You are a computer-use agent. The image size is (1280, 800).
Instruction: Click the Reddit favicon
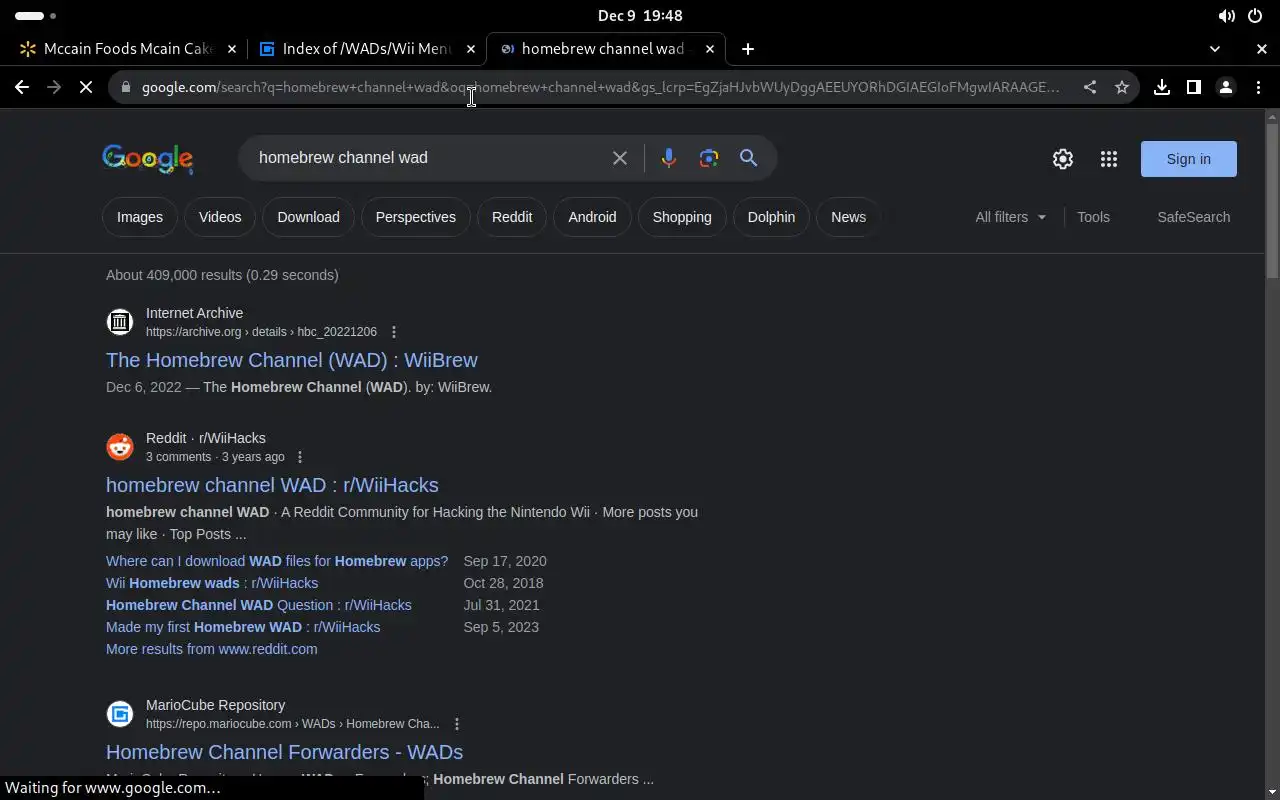click(120, 447)
